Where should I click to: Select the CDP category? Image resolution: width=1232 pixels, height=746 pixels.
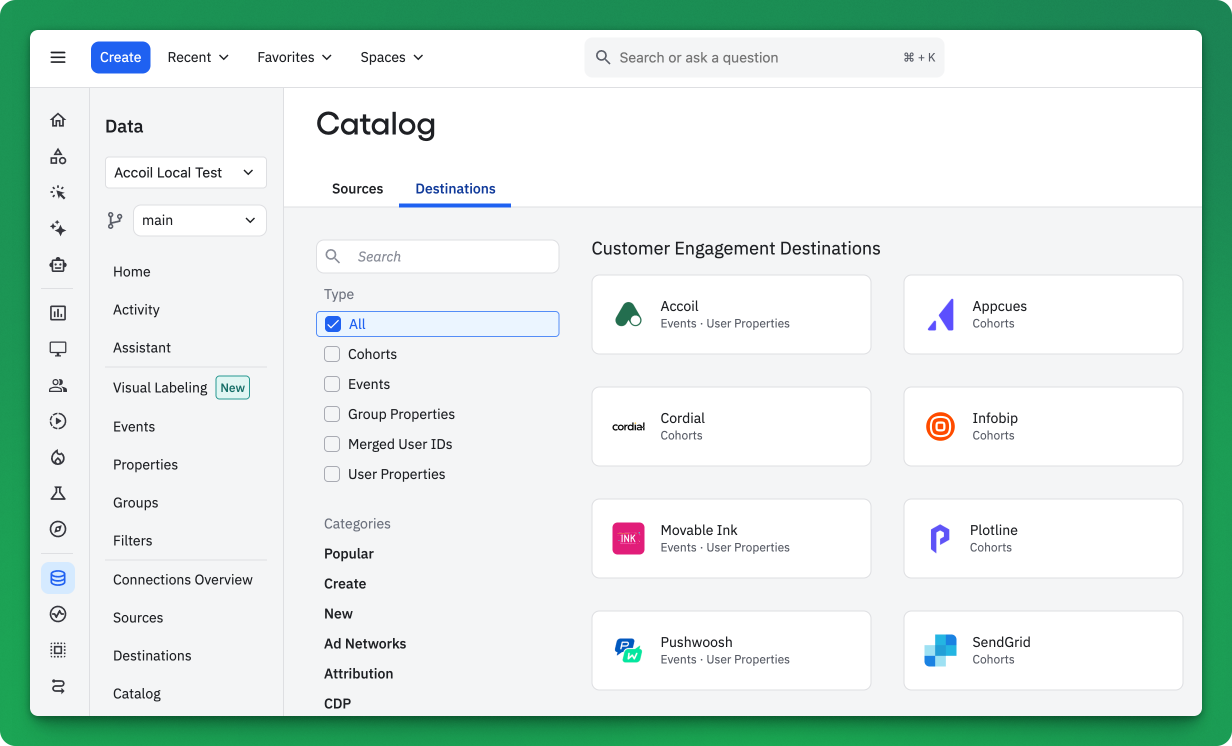tap(337, 703)
